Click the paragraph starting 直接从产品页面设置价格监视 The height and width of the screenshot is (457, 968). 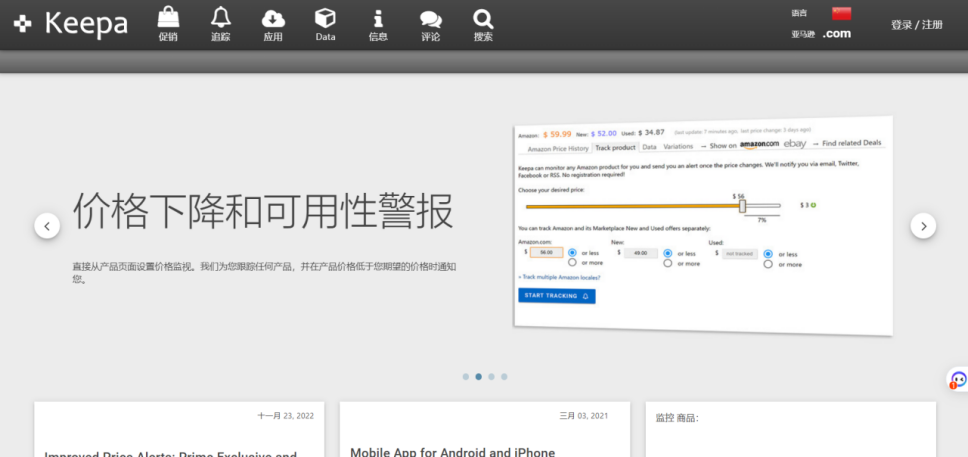(x=264, y=272)
